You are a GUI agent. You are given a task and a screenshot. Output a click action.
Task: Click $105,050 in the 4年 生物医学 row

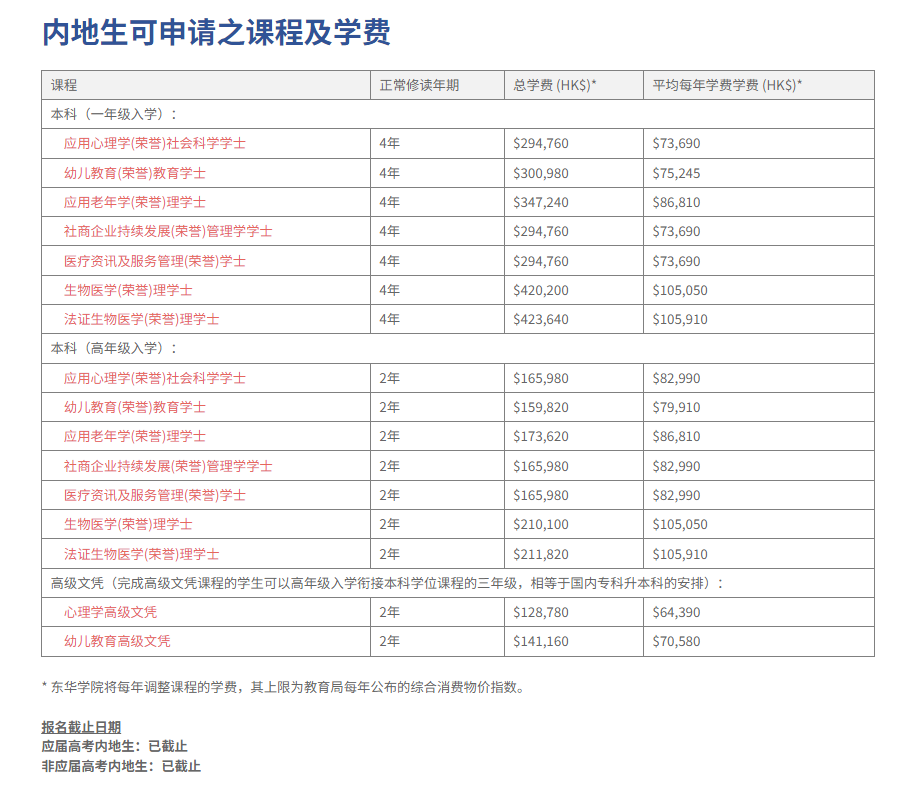pos(680,291)
